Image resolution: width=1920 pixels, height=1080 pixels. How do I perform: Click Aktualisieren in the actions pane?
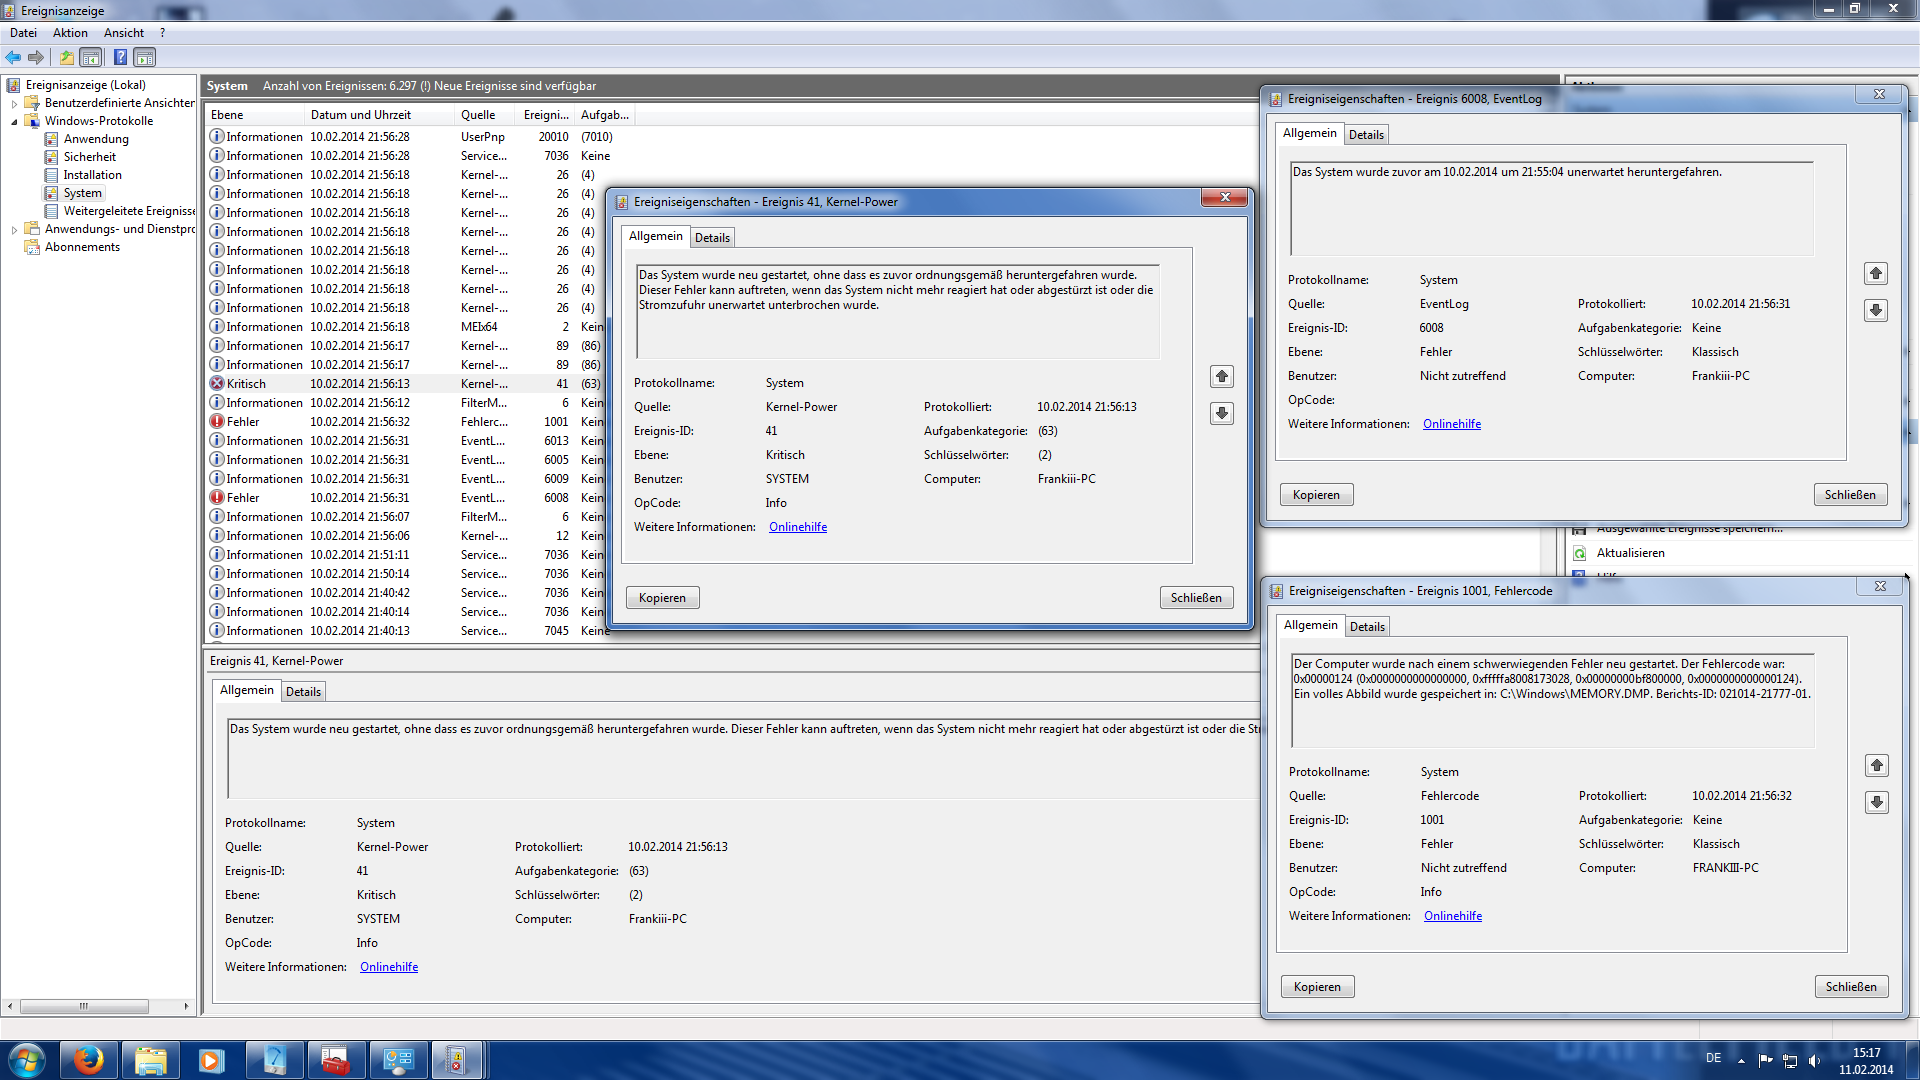pos(1630,553)
